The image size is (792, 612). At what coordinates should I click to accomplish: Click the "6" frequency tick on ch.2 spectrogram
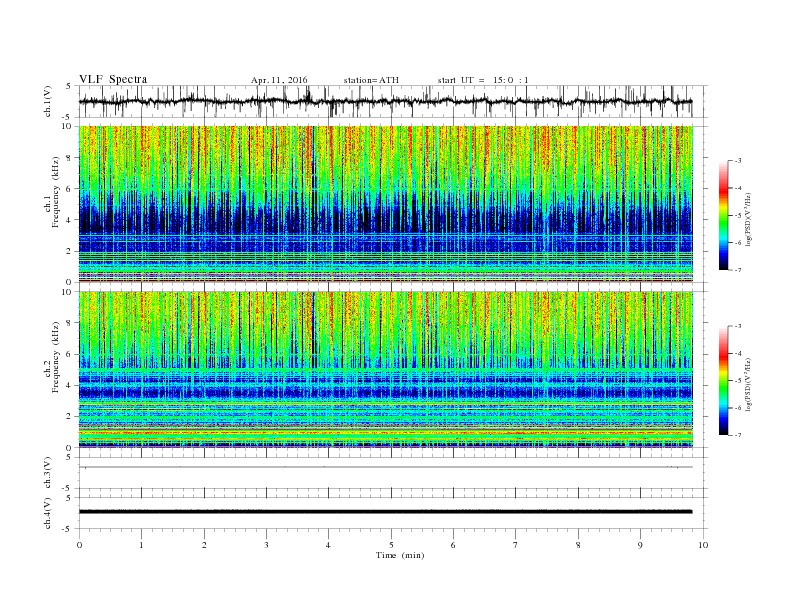[69, 354]
